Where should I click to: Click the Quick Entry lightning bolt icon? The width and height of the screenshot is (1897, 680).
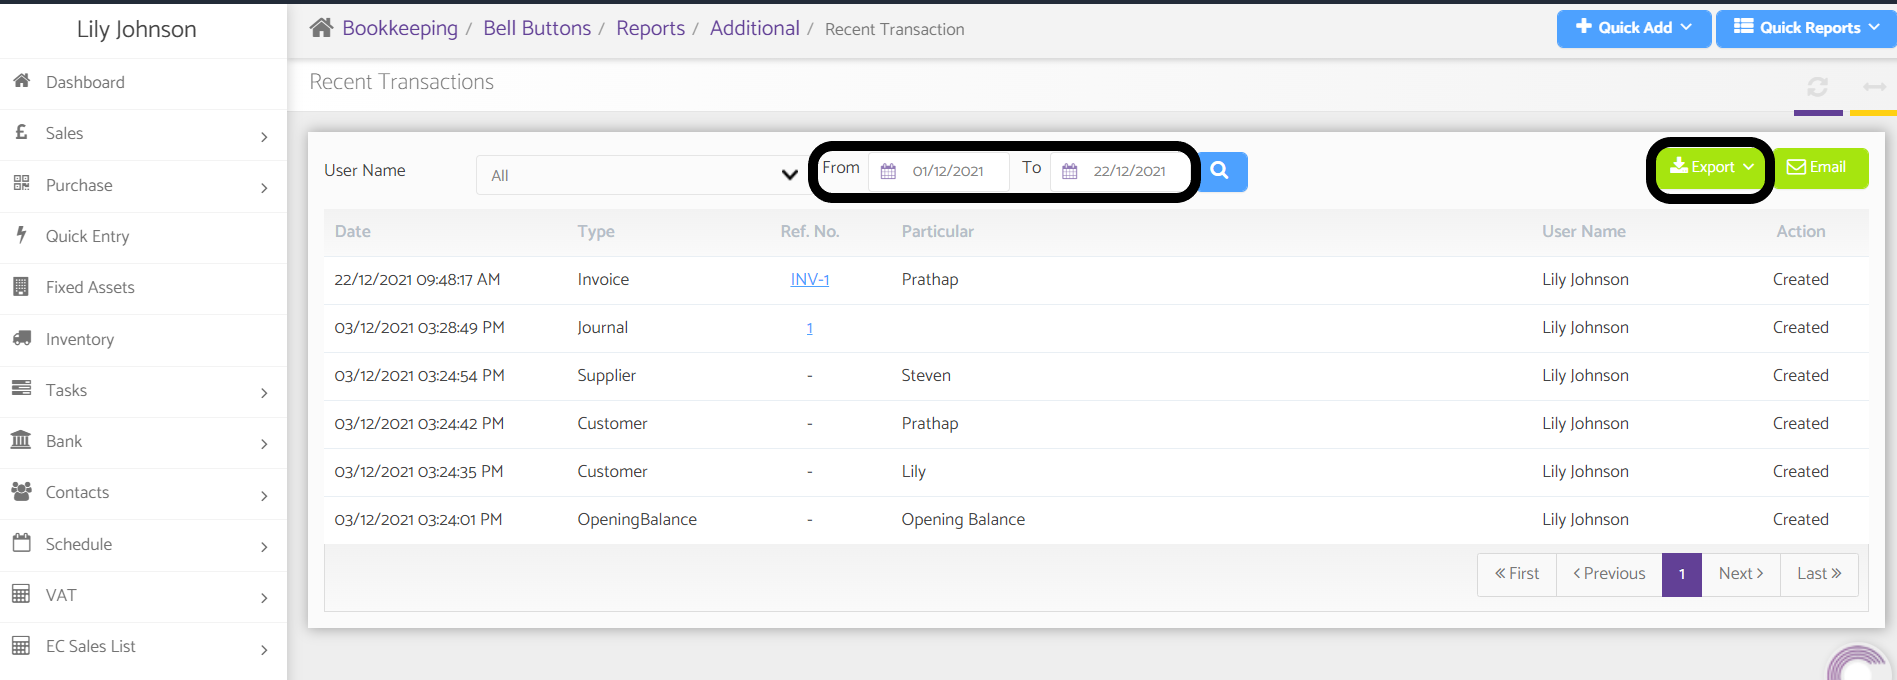point(21,235)
